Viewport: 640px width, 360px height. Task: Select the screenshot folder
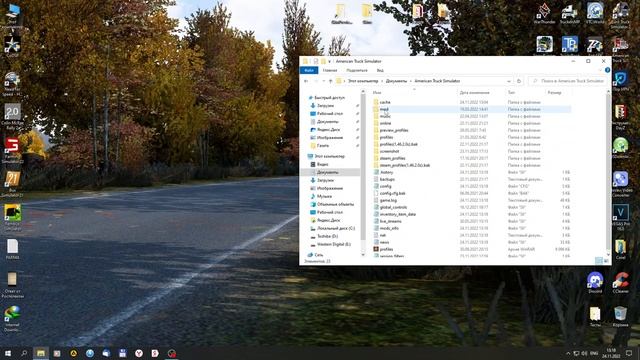(389, 151)
